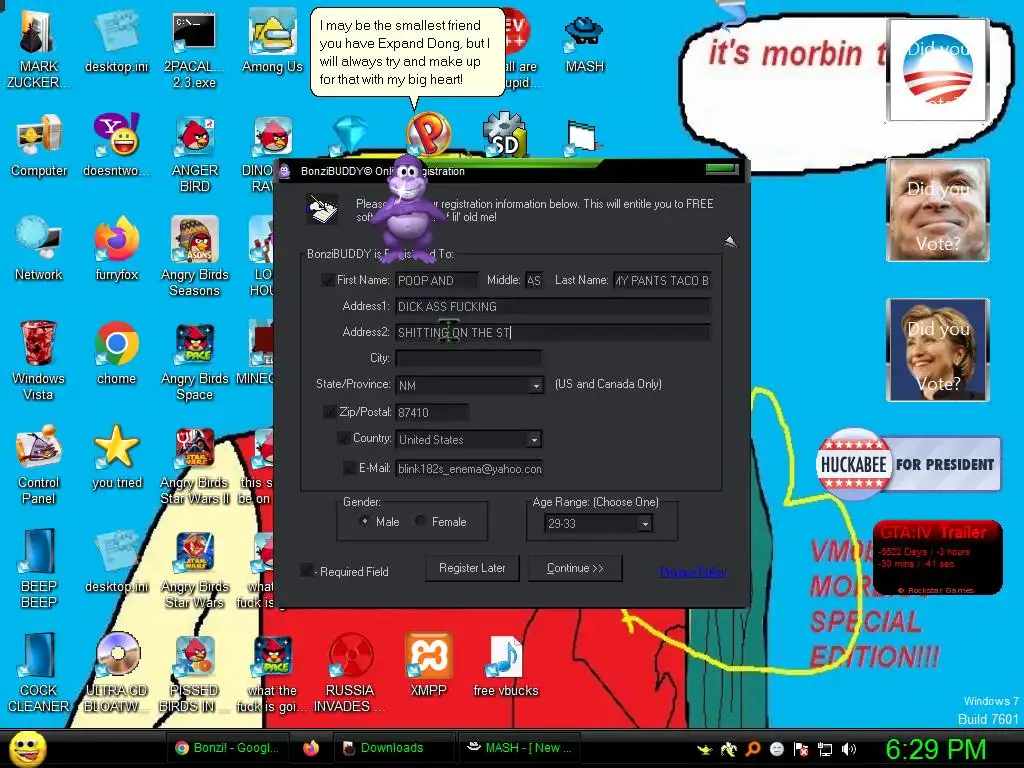This screenshot has height=768, width=1024.
Task: Click the Firefox taskbar icon
Action: coord(311,748)
